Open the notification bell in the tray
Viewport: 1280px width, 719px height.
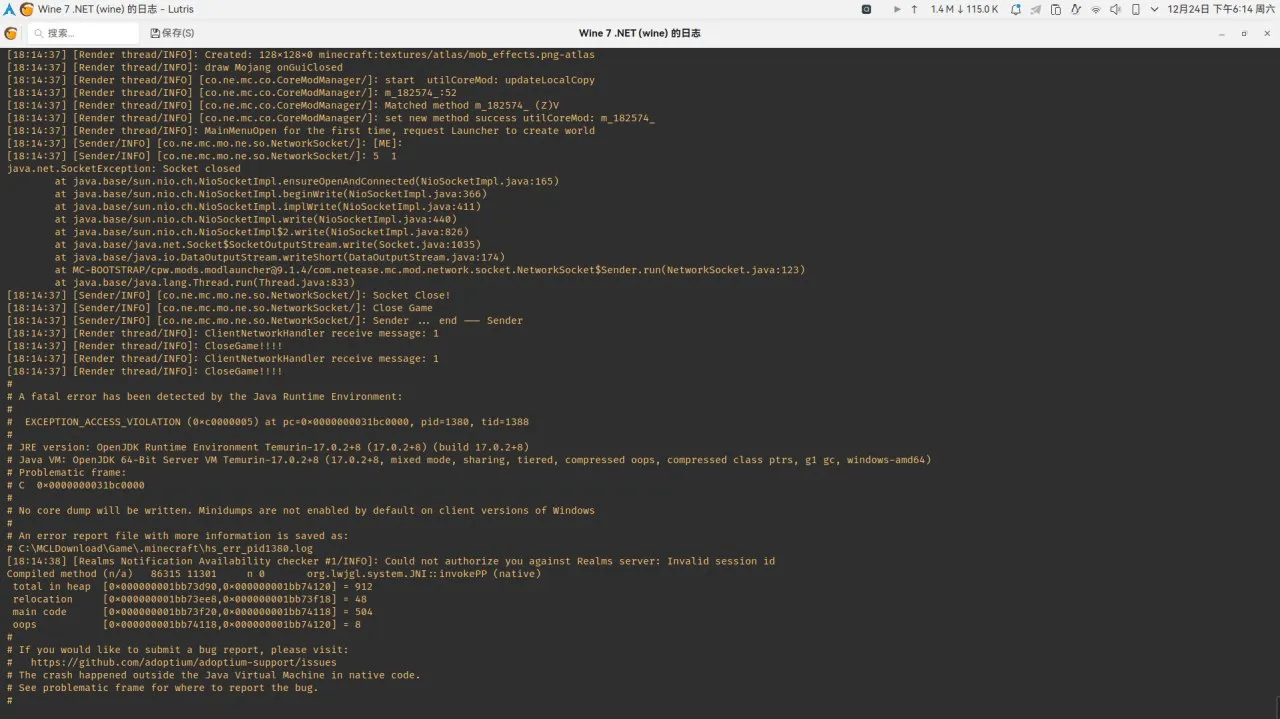[x=1016, y=9]
